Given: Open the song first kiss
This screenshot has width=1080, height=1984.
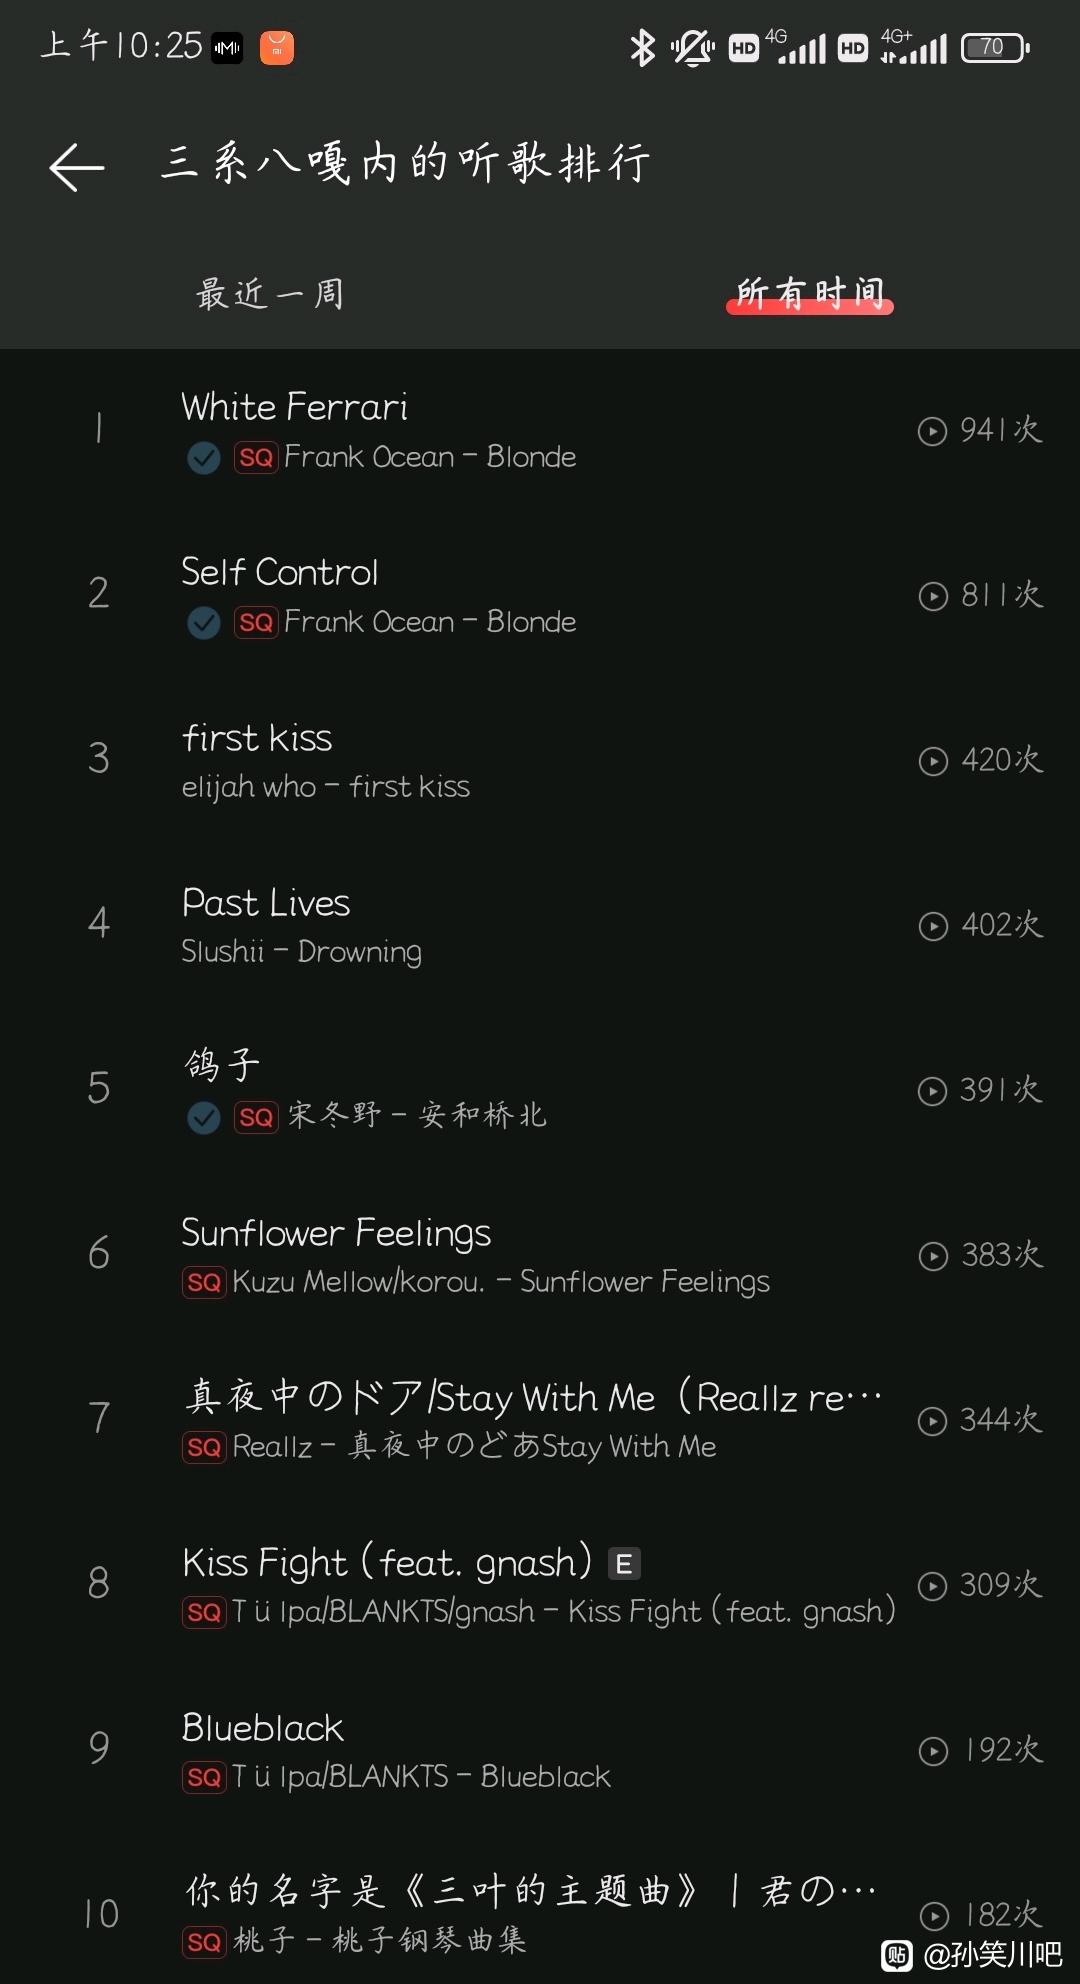Looking at the screenshot, I should tap(540, 761).
